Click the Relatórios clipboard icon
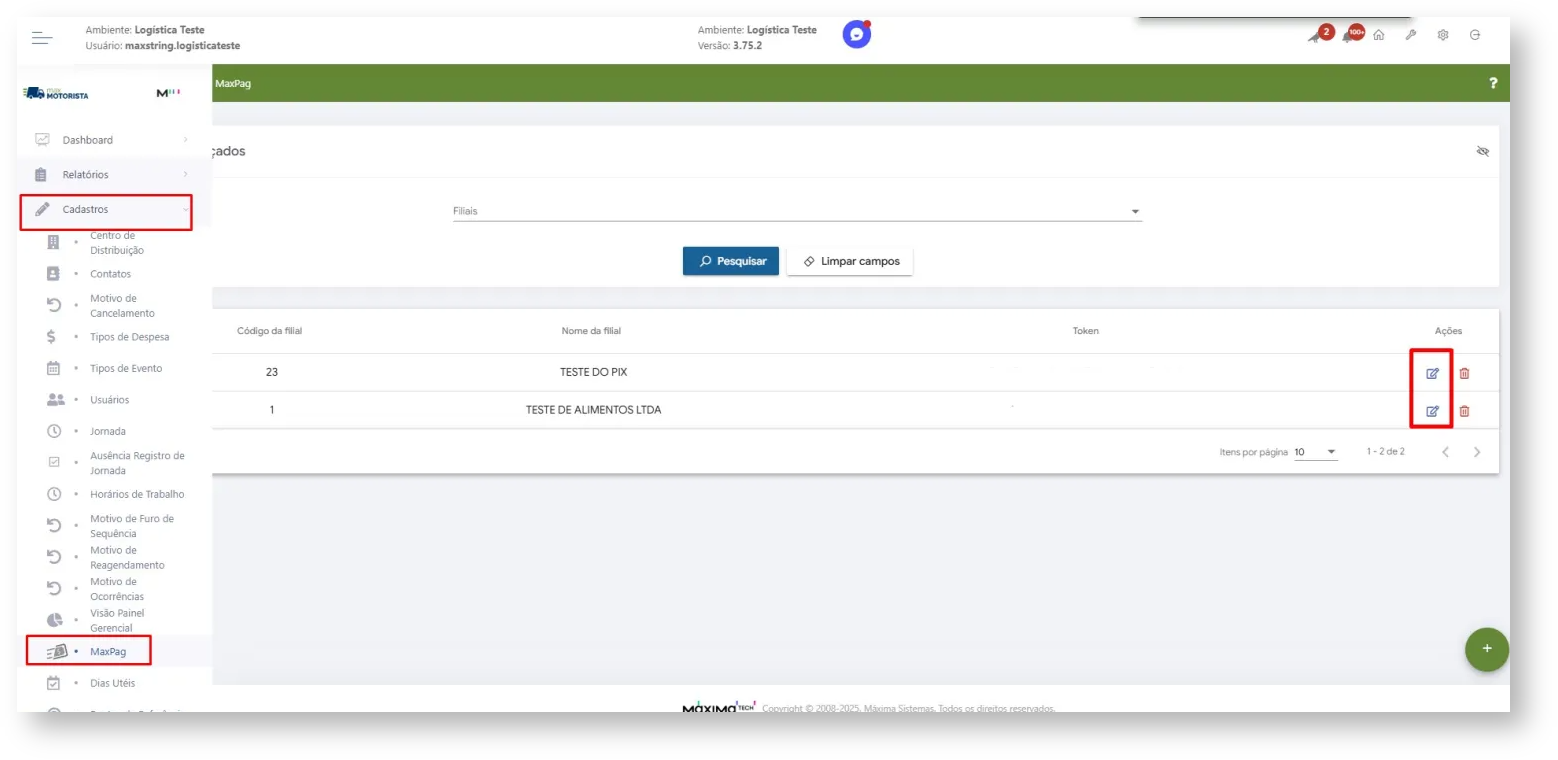The image size is (1558, 760). pyautogui.click(x=41, y=174)
